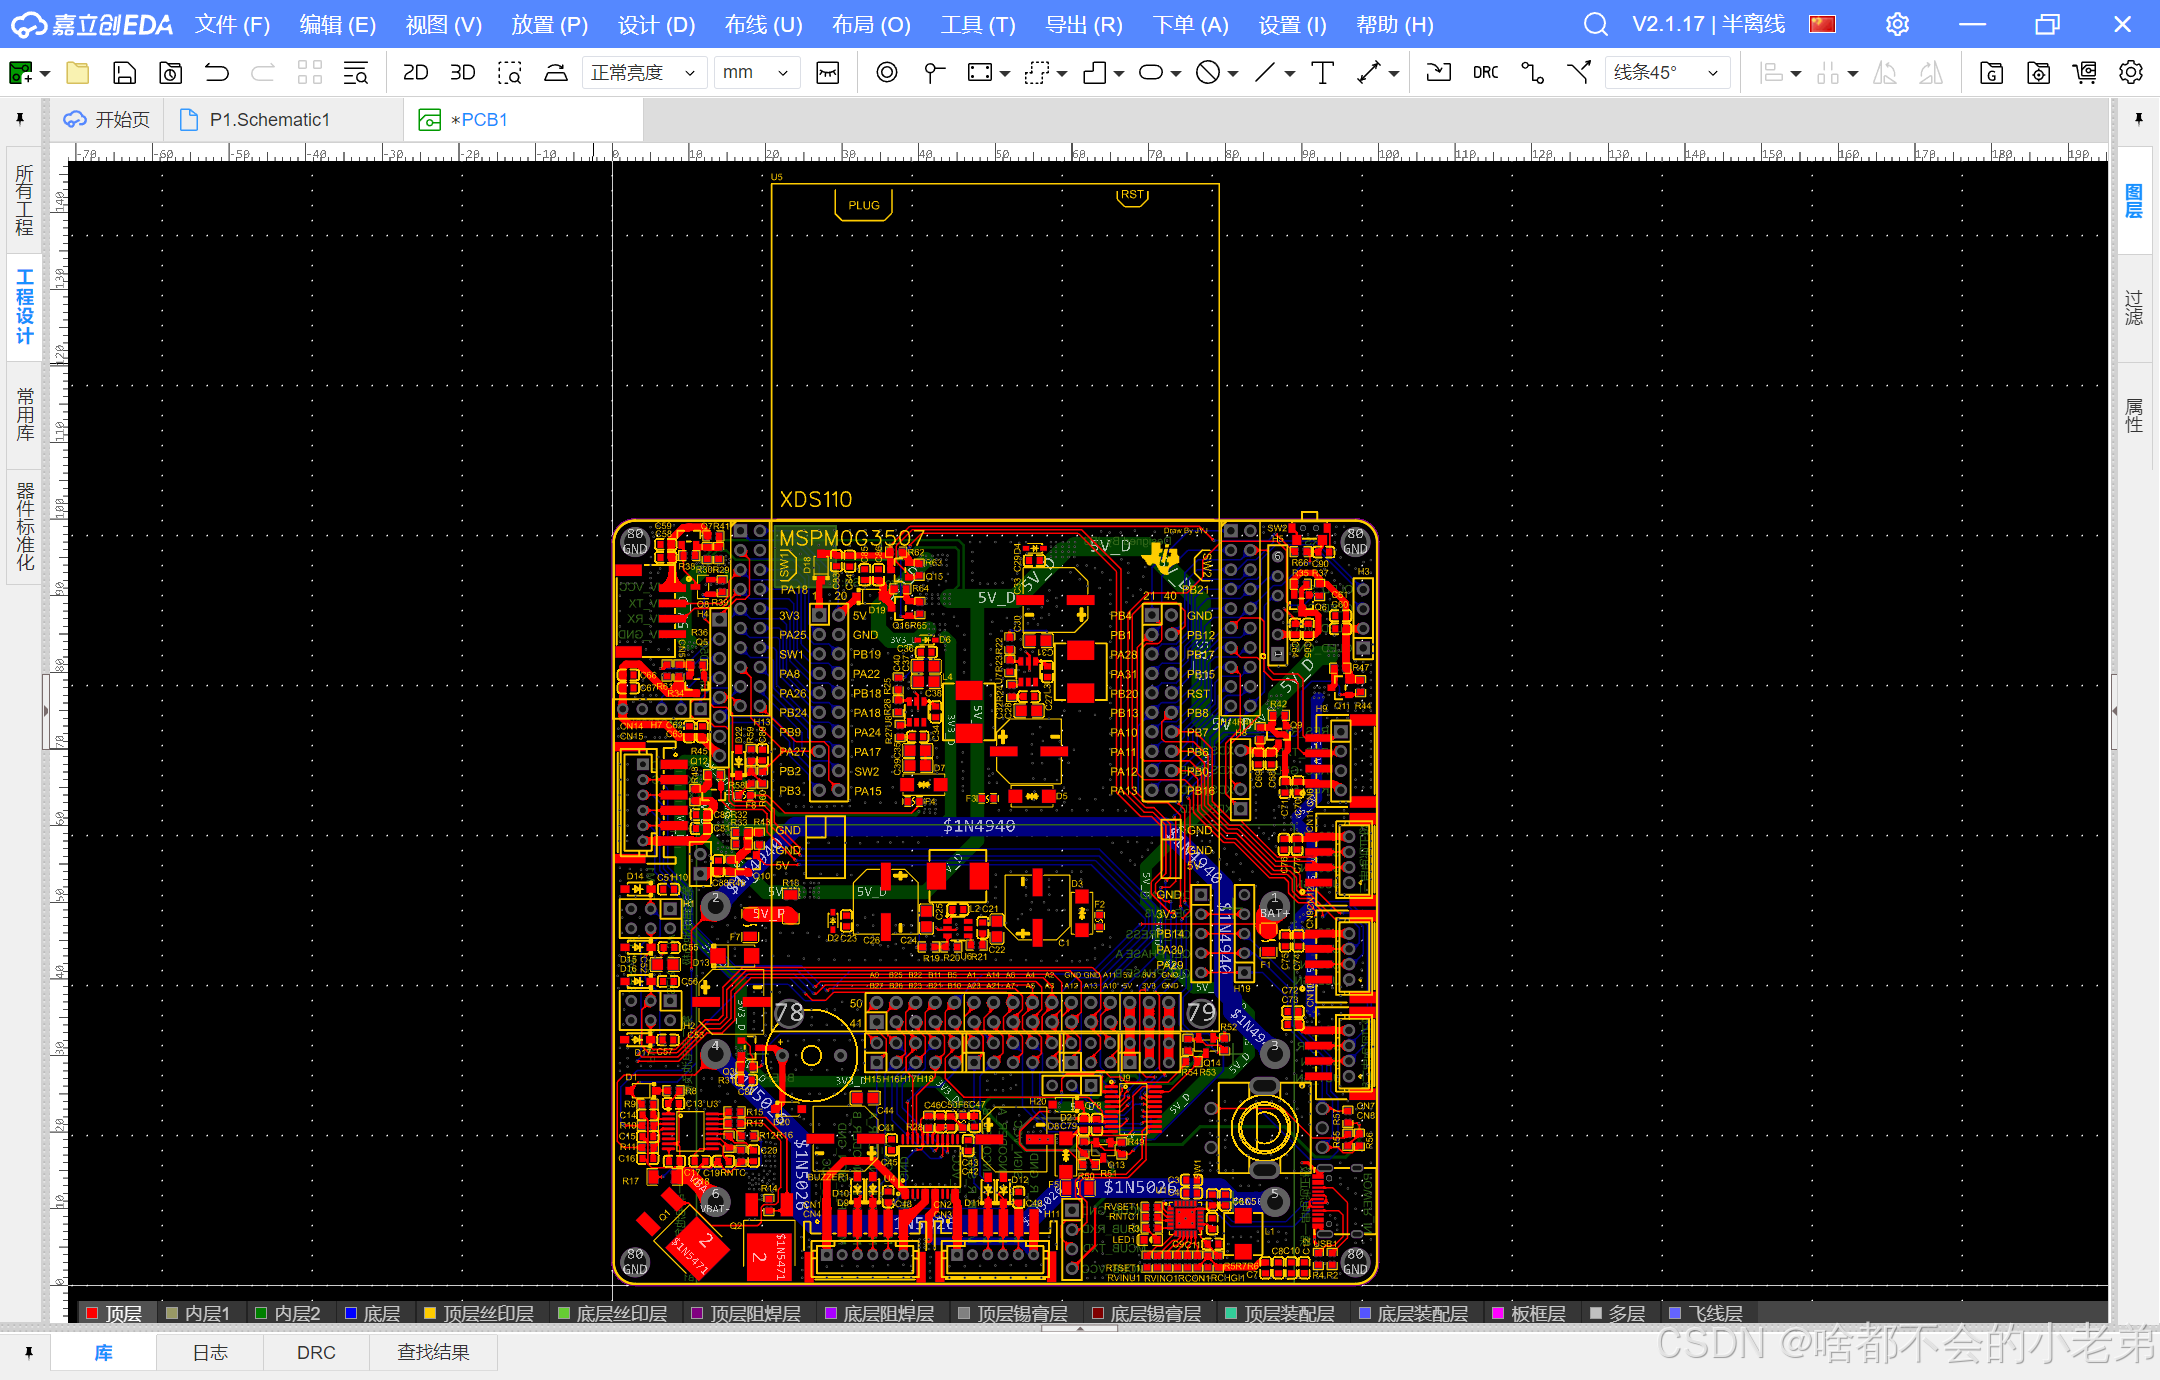The image size is (2160, 1380).
Task: Open the 帮助 (H) menu
Action: (x=1395, y=25)
